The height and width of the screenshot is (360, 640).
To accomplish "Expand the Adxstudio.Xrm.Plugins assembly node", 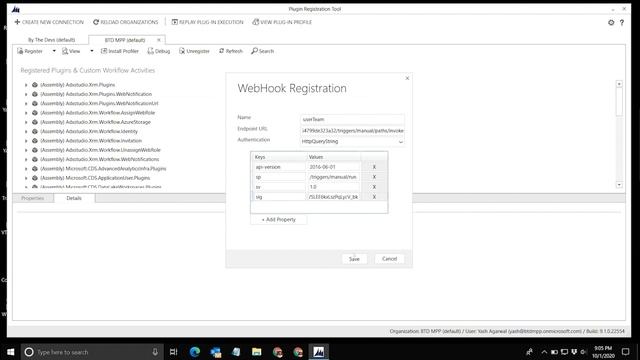I will (26, 85).
